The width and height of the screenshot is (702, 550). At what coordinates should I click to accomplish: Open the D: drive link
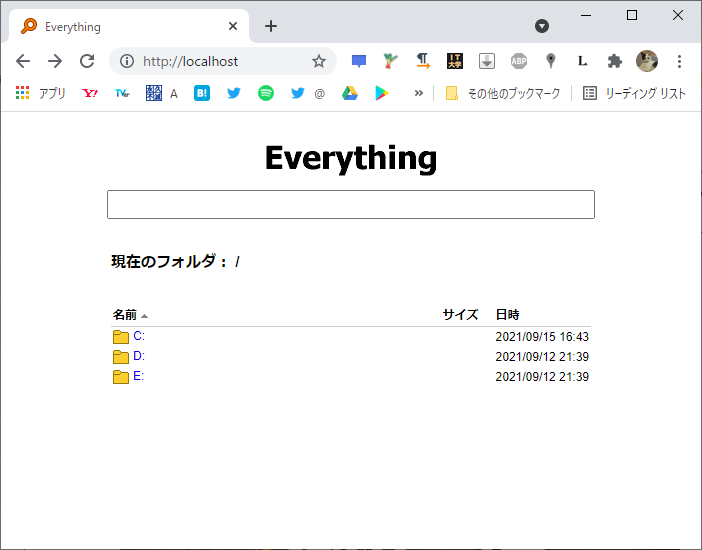point(139,356)
